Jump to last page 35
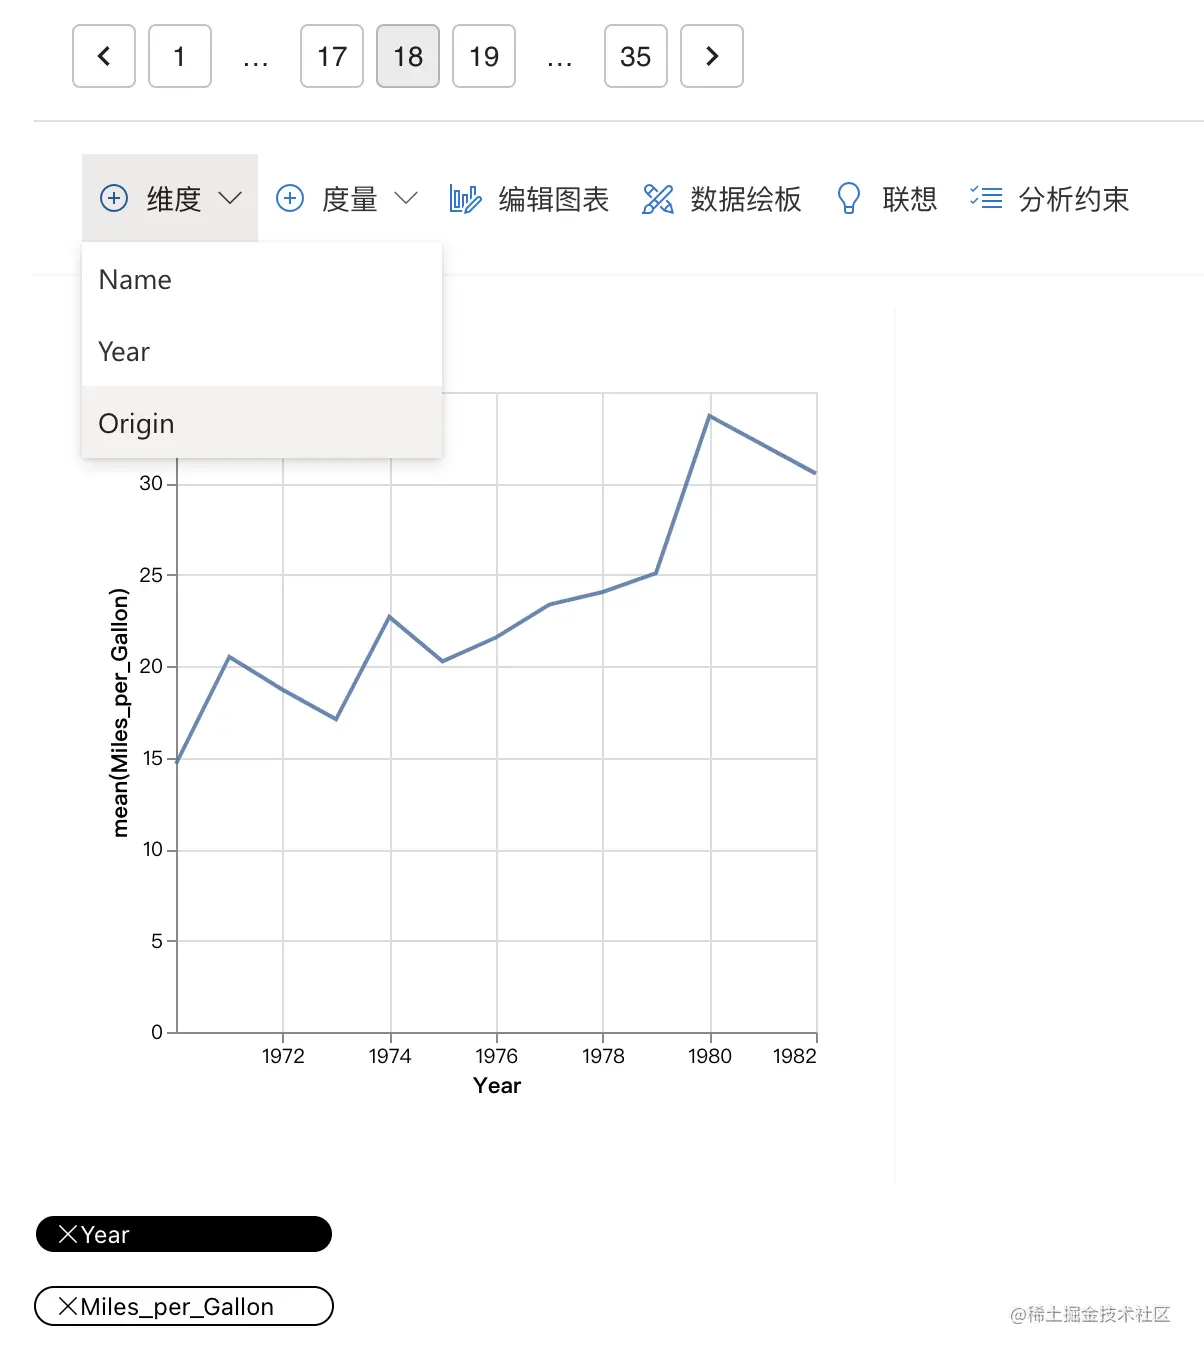 [636, 56]
